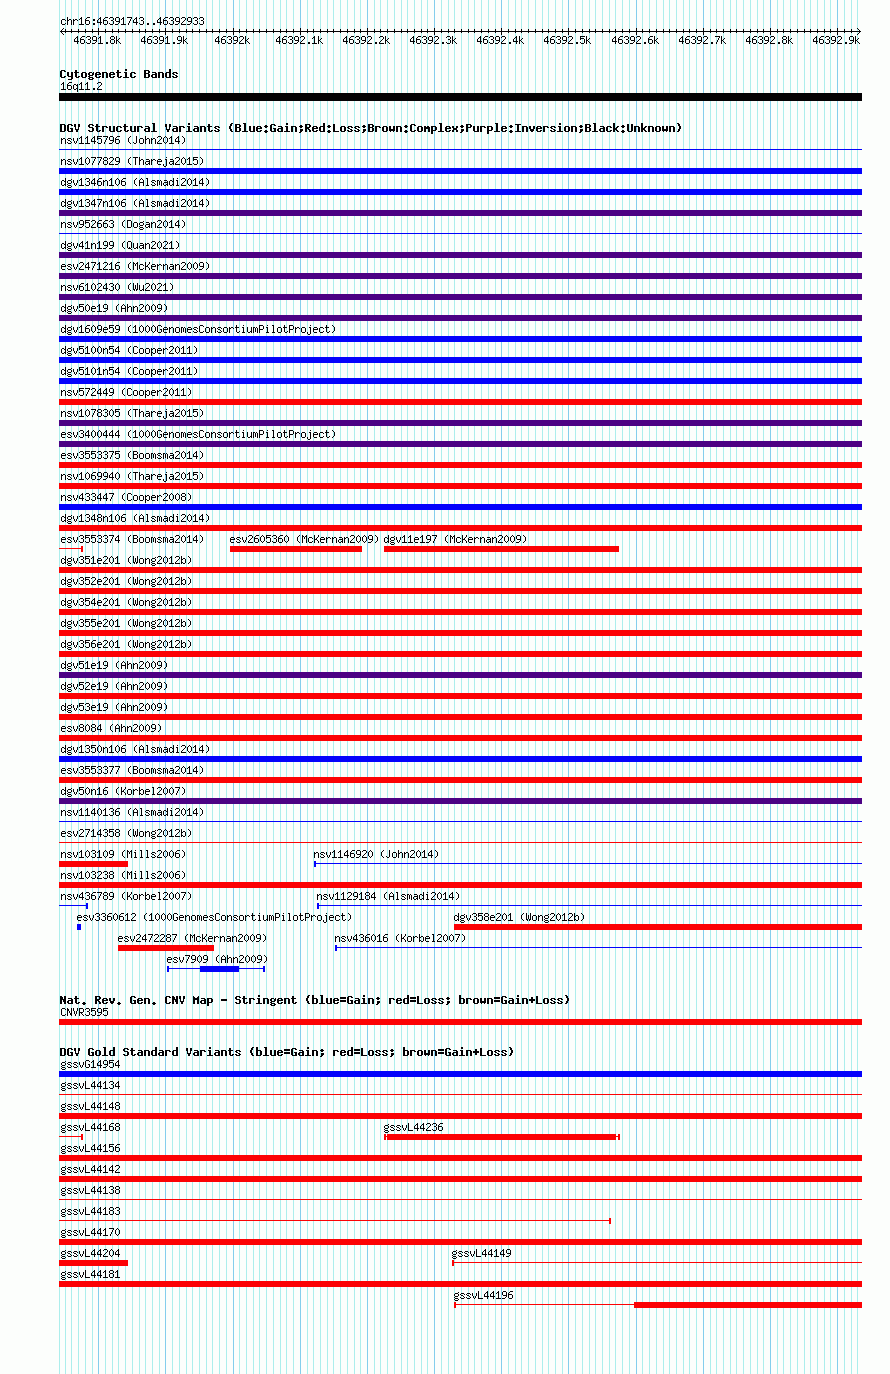Click nsv103238 (Mills2006) label
Image resolution: width=890 pixels, height=1374 pixels.
pyautogui.click(x=123, y=875)
